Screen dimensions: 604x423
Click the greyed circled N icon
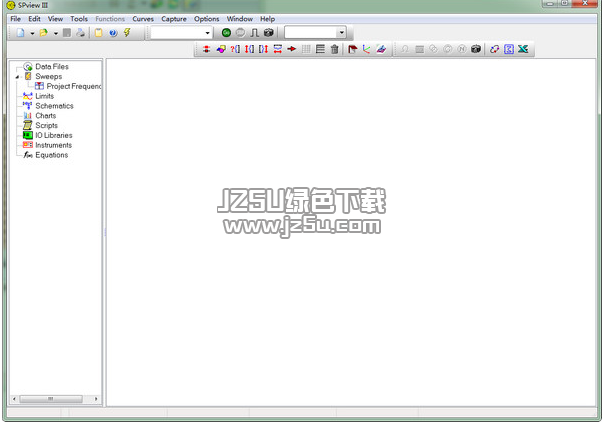coord(462,49)
